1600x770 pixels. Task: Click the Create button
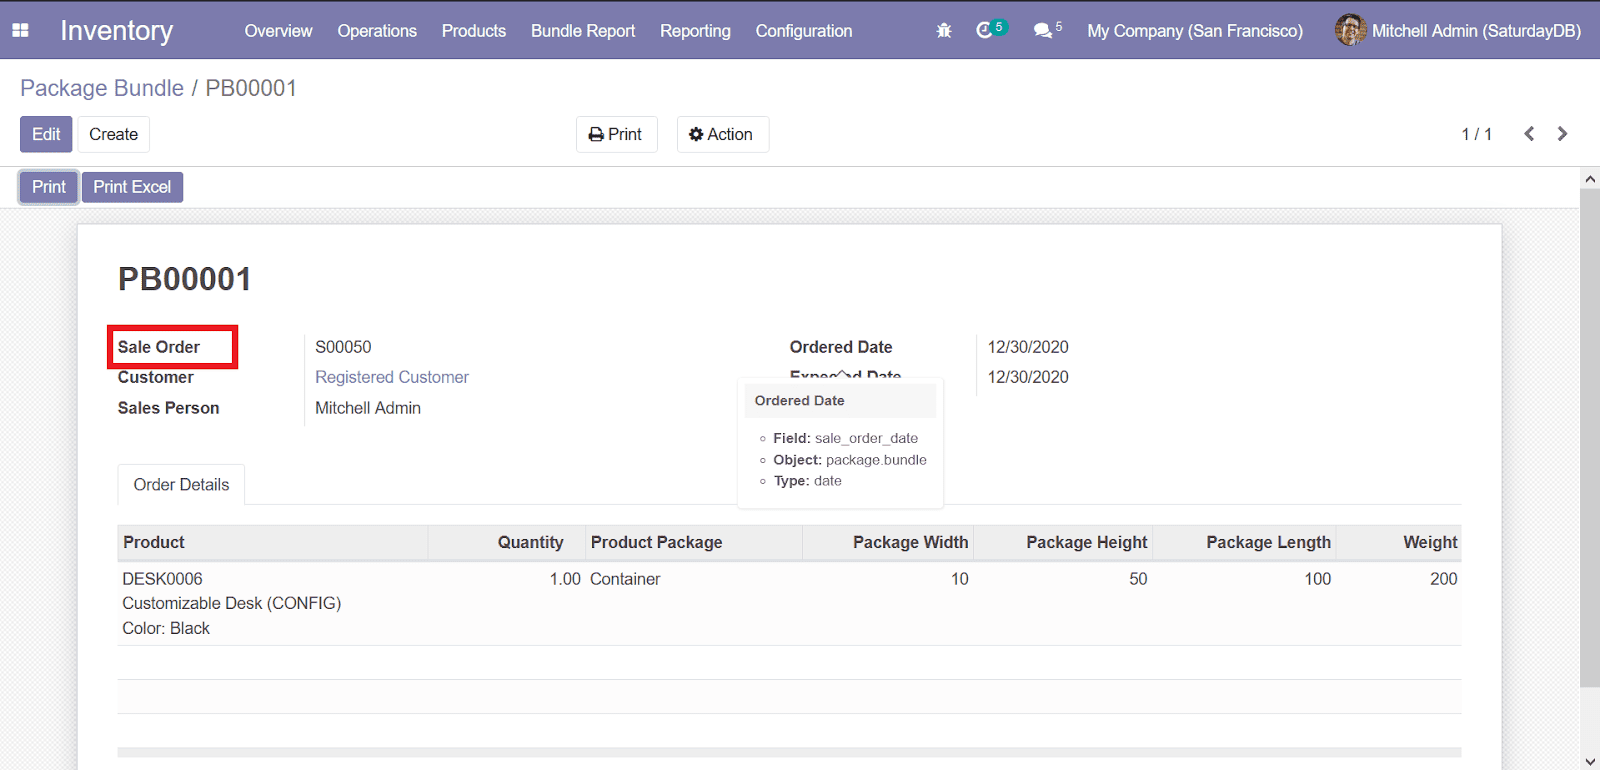(114, 134)
